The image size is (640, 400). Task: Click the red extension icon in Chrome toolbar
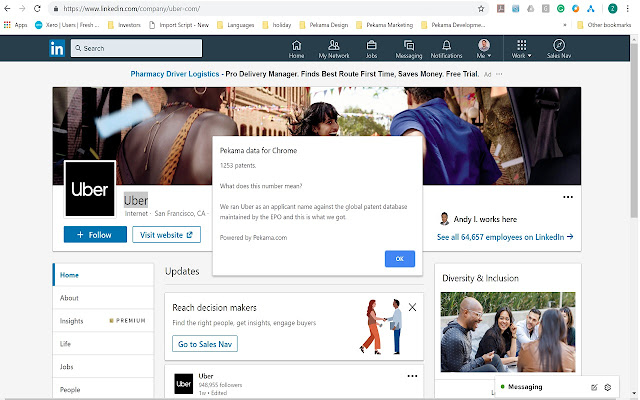tap(500, 9)
